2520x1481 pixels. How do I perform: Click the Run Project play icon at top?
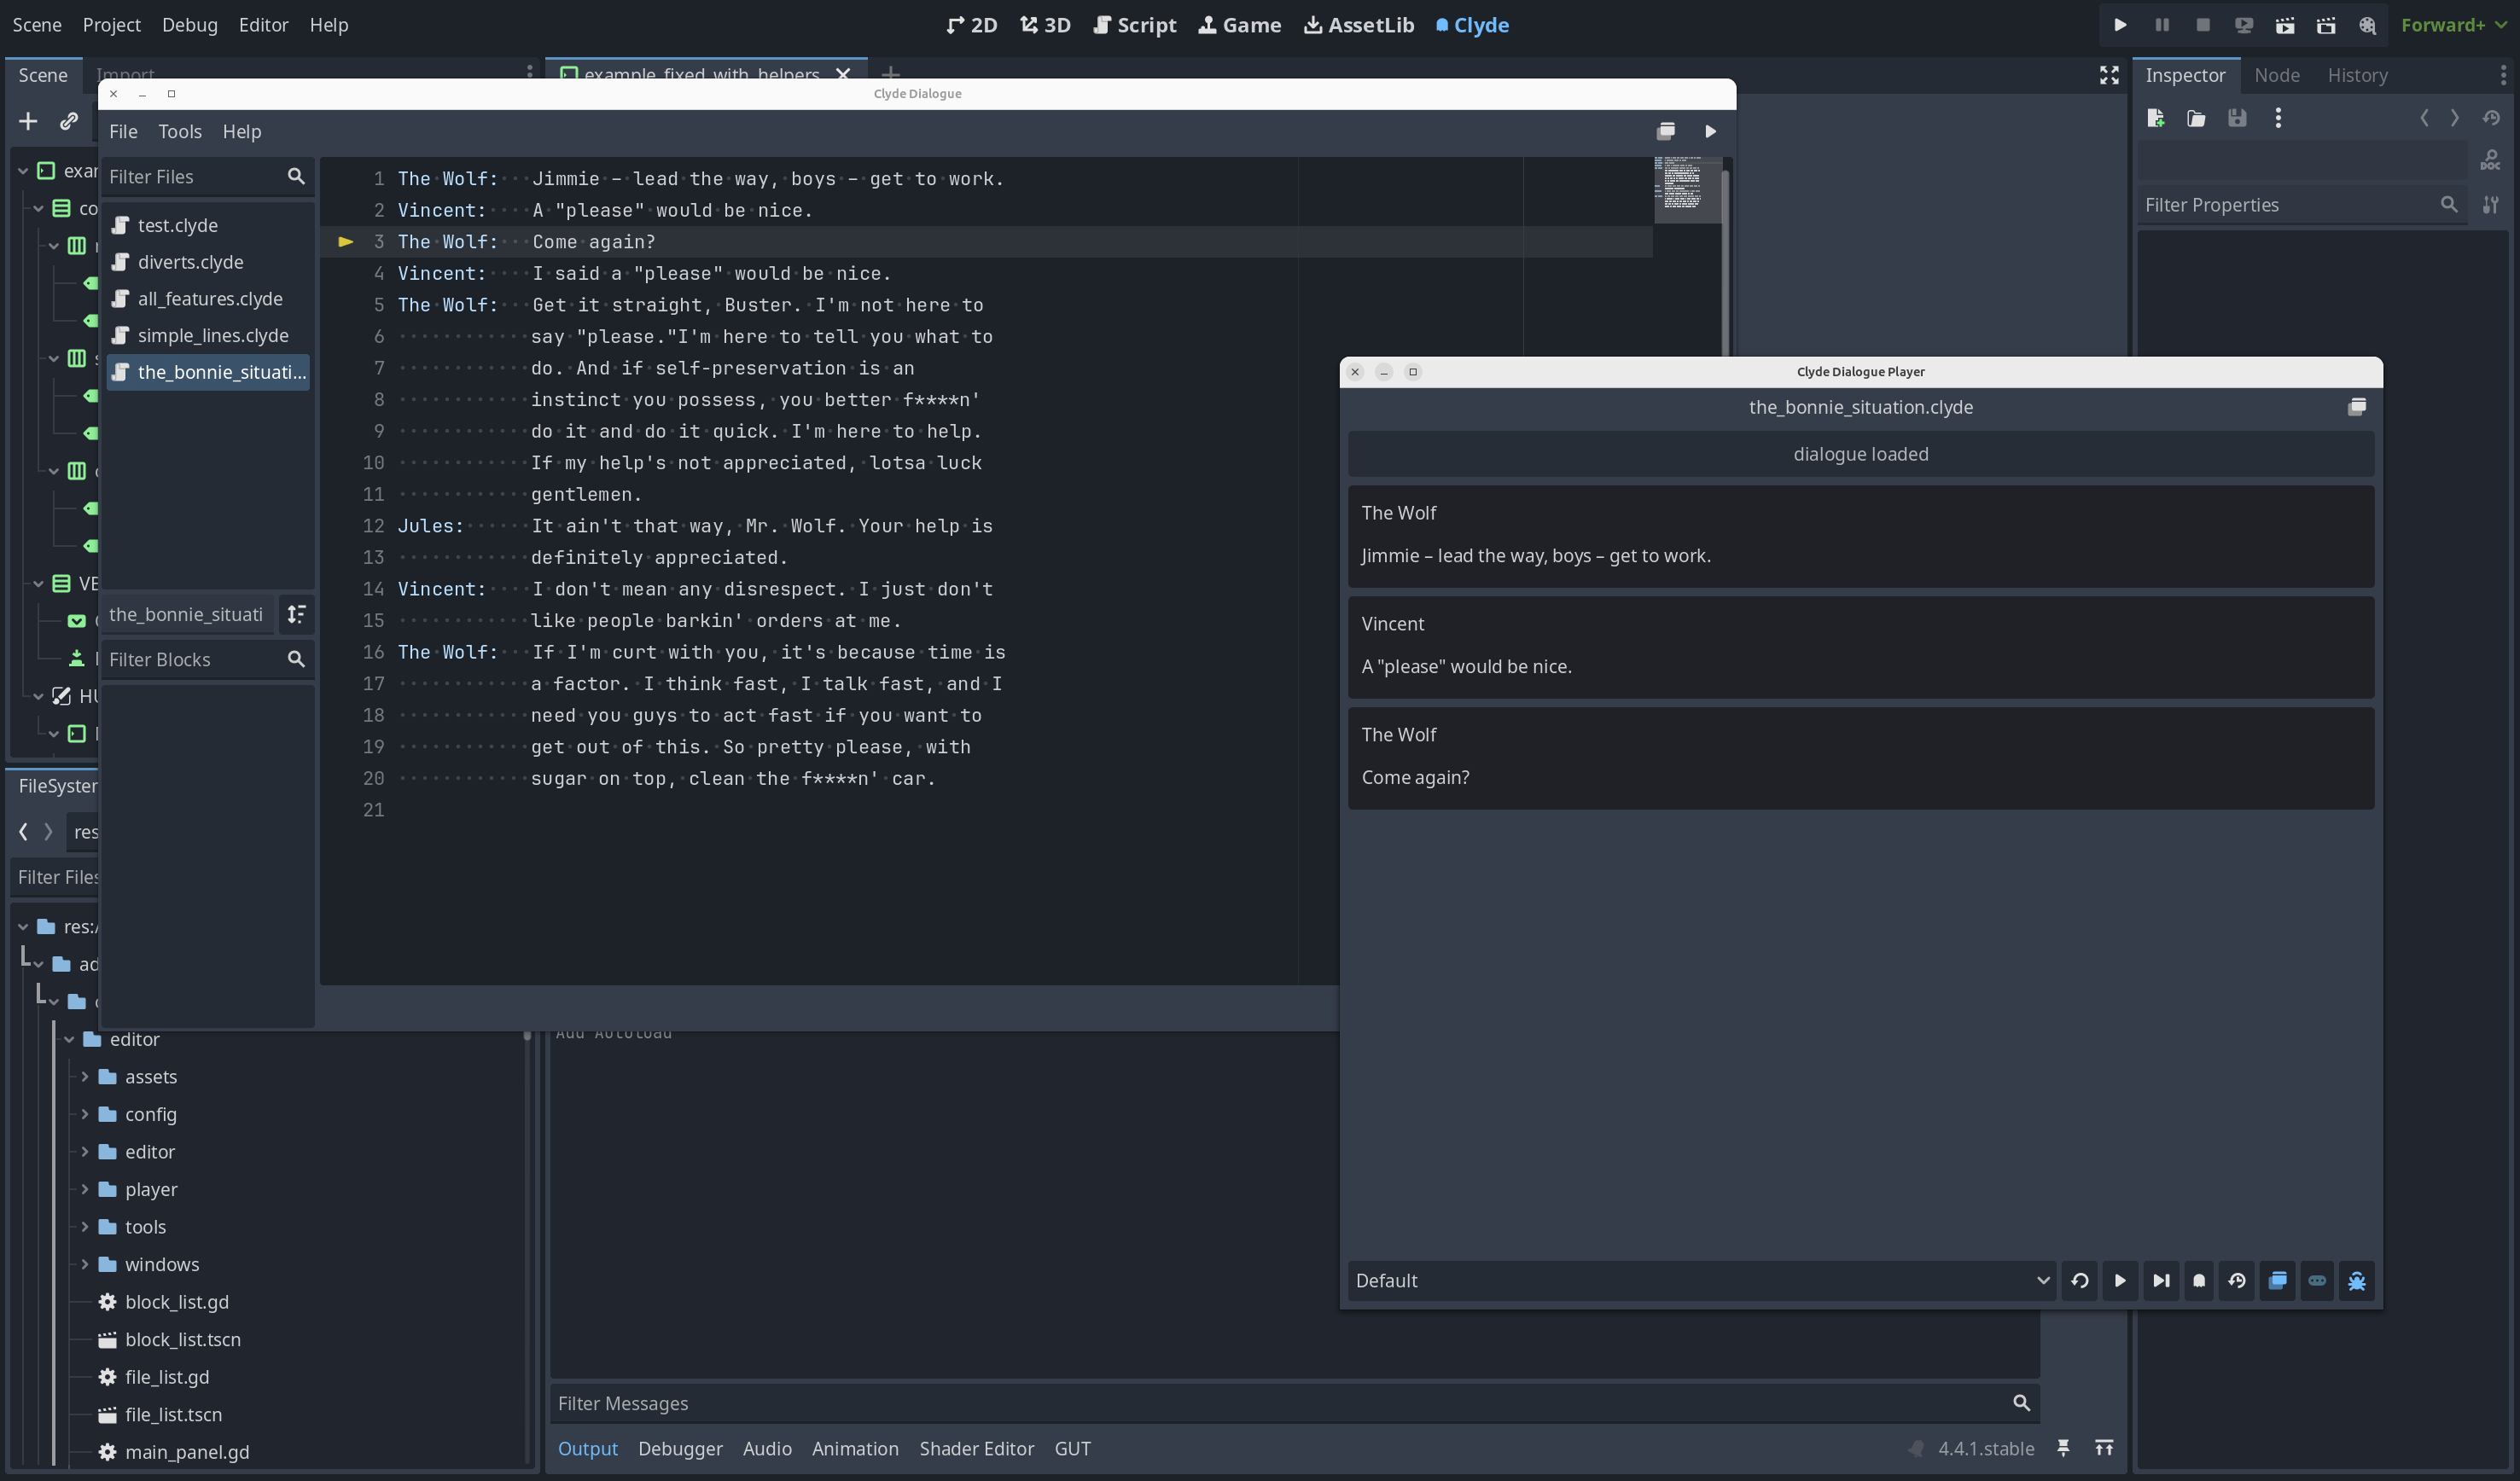coord(2119,25)
